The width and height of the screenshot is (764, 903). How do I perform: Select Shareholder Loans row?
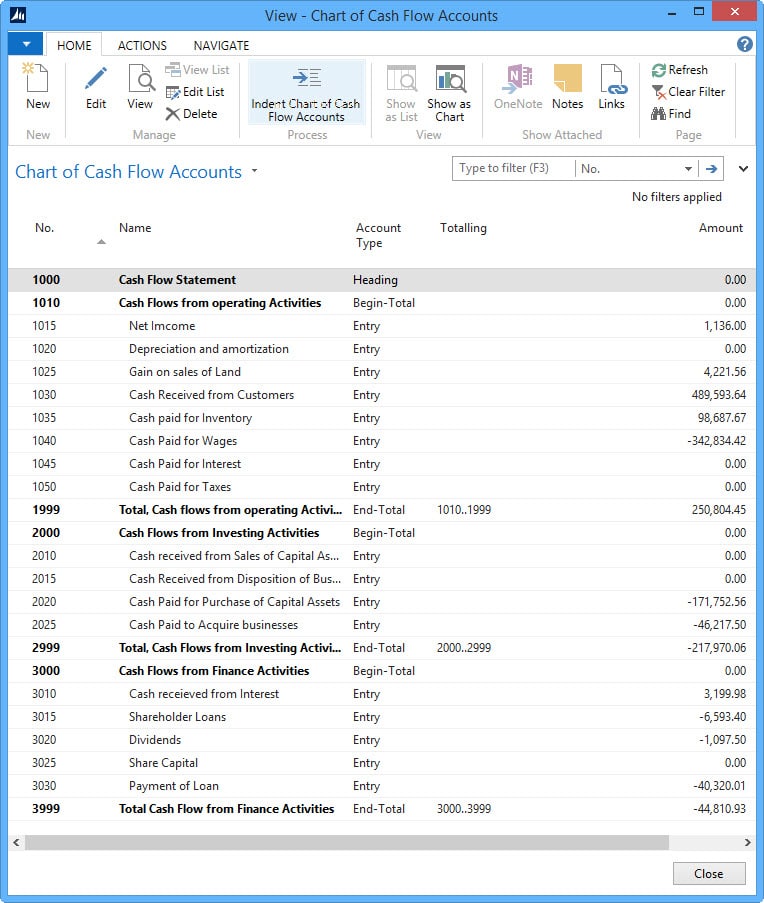pos(382,717)
